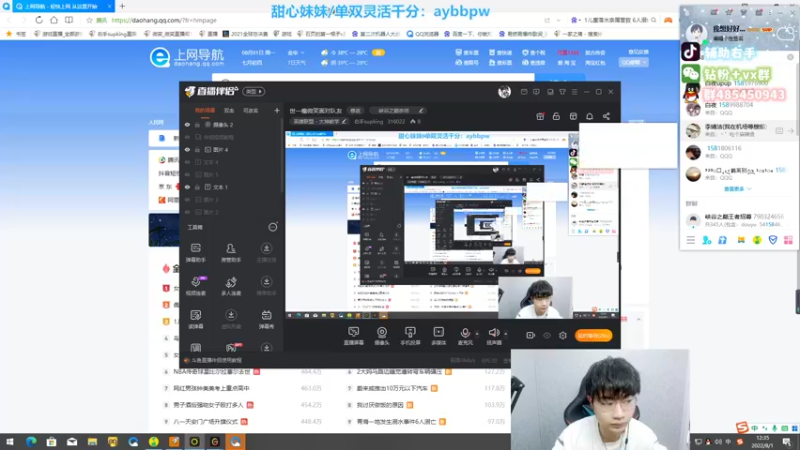Hide the camera 2 source layer
This screenshot has height=450, width=800.
[x=187, y=124]
